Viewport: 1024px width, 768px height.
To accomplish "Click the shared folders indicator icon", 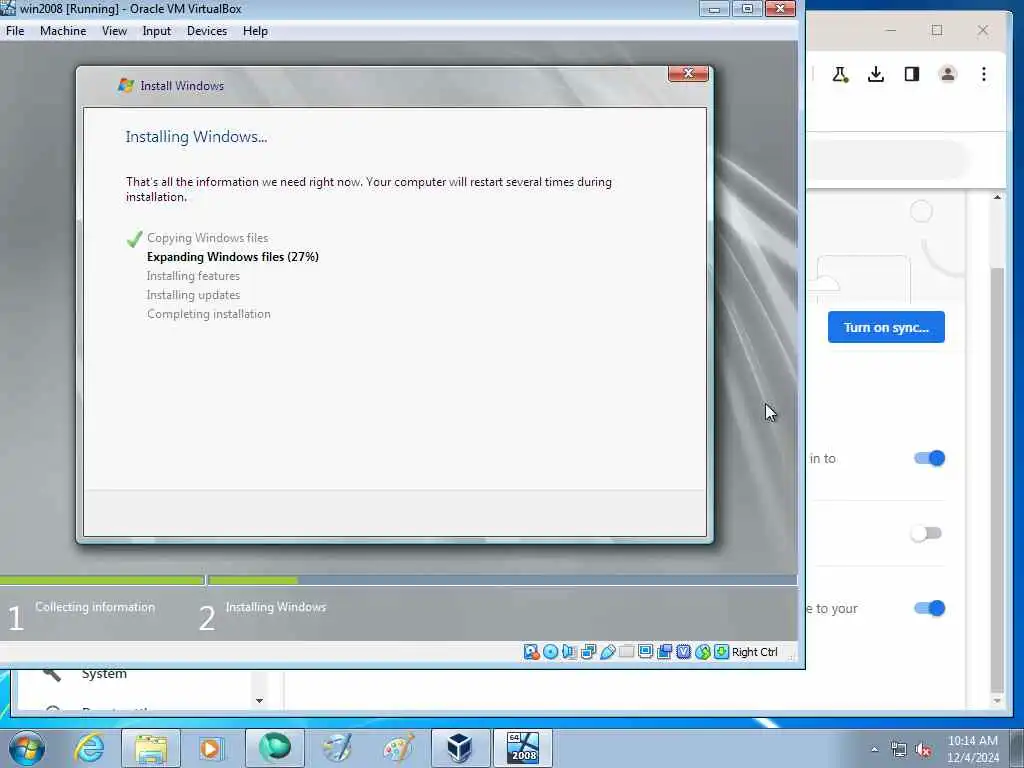I will click(626, 652).
